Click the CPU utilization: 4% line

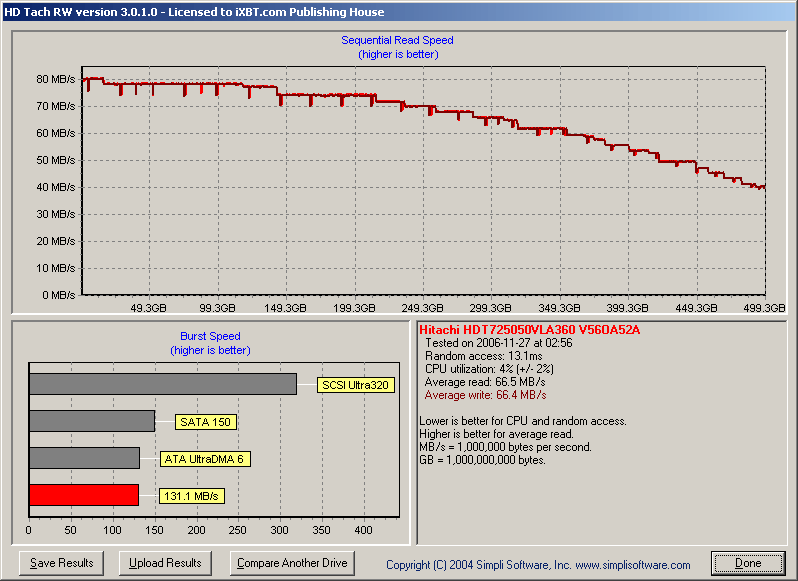click(489, 369)
